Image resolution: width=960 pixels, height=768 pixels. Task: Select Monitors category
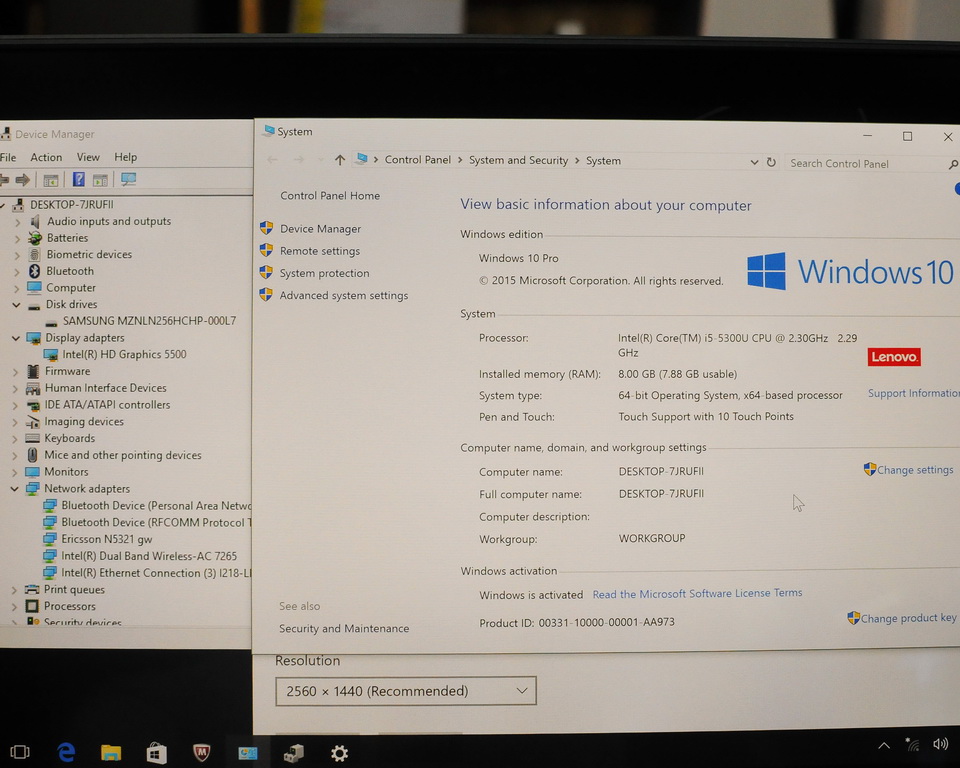tap(66, 472)
